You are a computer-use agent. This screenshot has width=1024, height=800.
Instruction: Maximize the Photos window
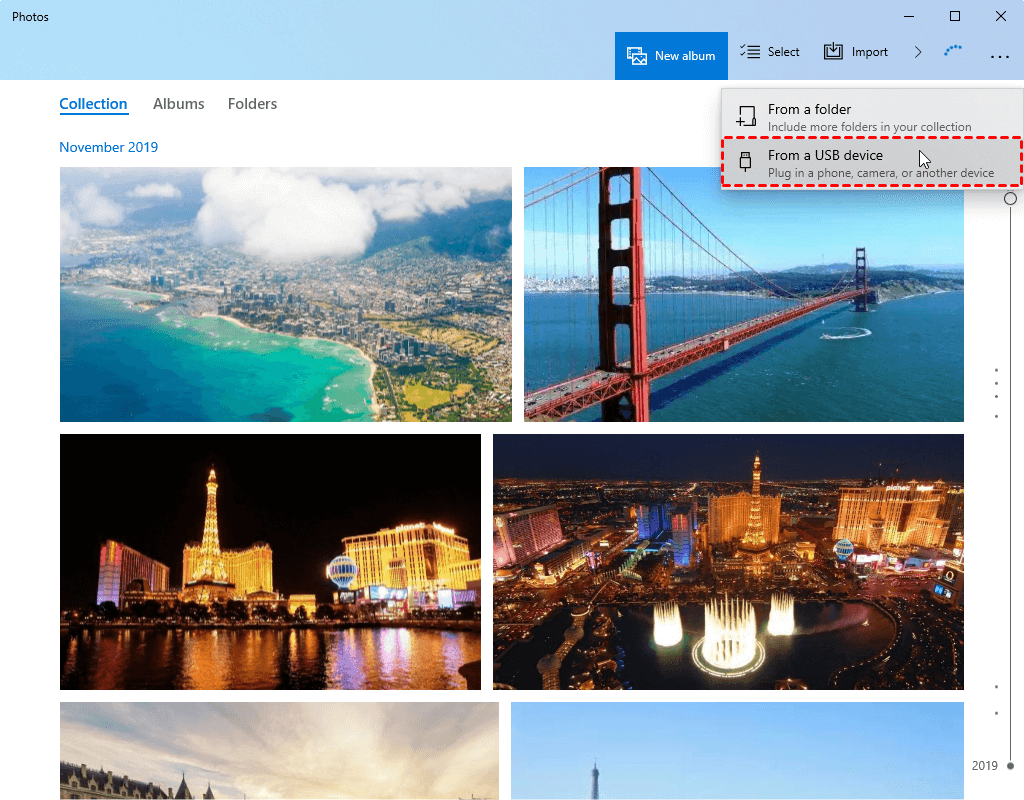click(955, 16)
